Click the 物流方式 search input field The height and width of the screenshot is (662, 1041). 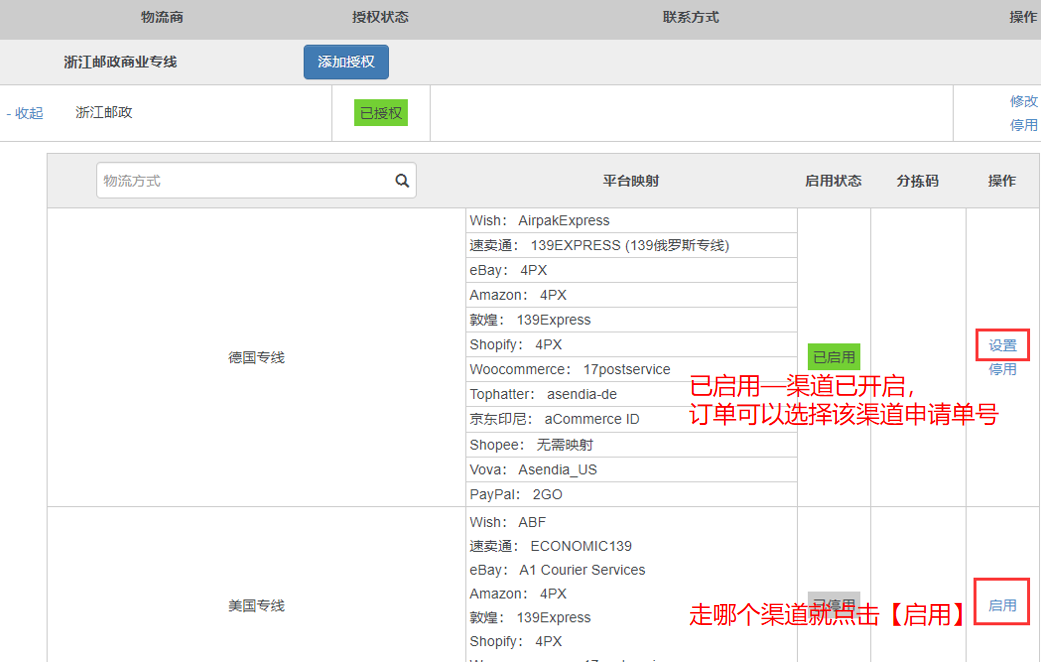[256, 181]
